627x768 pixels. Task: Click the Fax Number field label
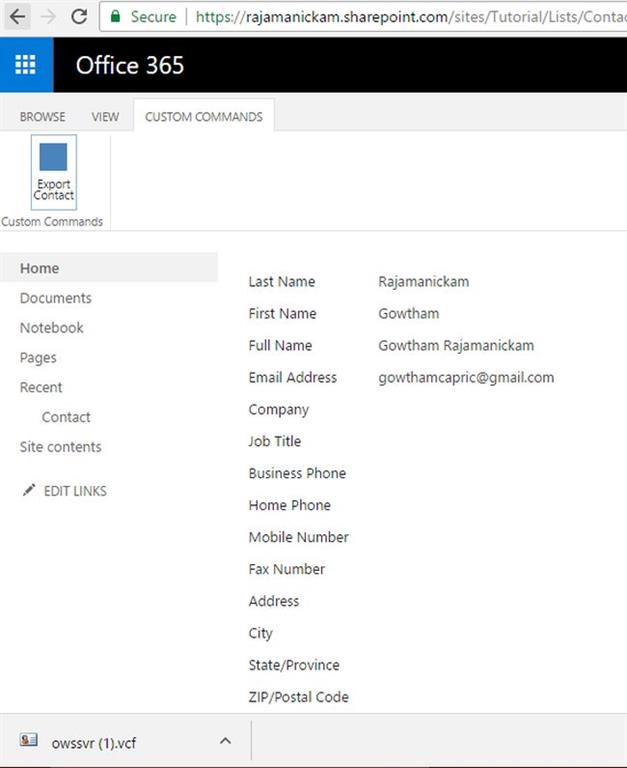[x=287, y=569]
